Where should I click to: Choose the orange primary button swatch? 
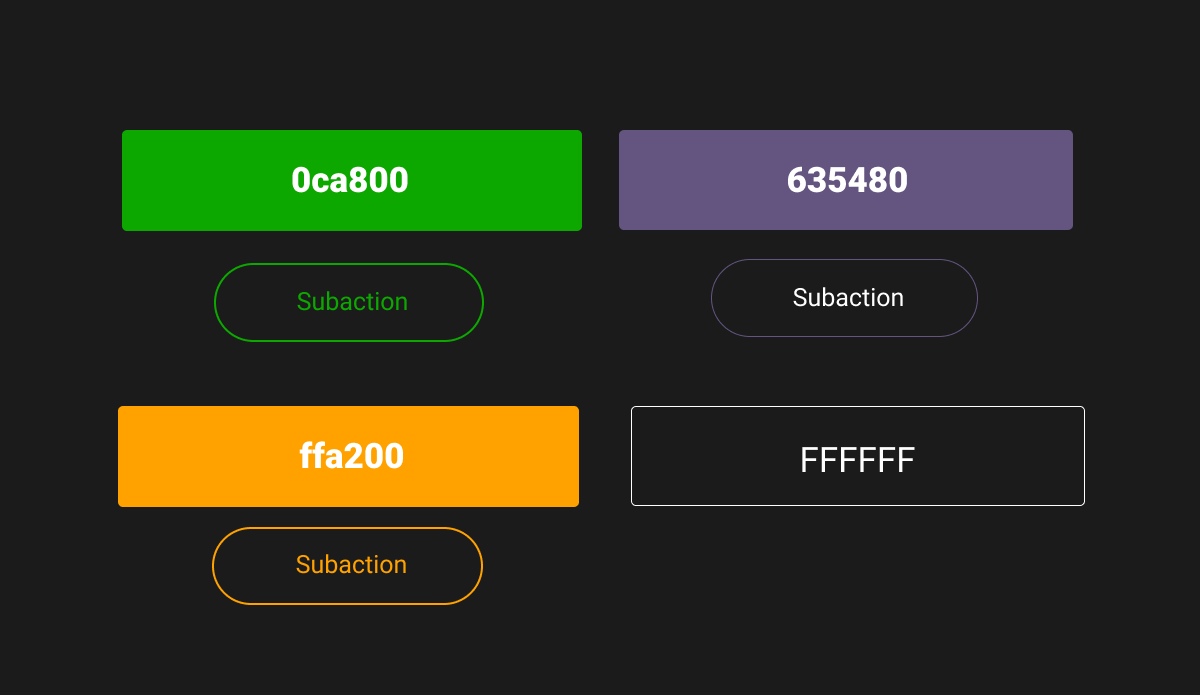[348, 456]
